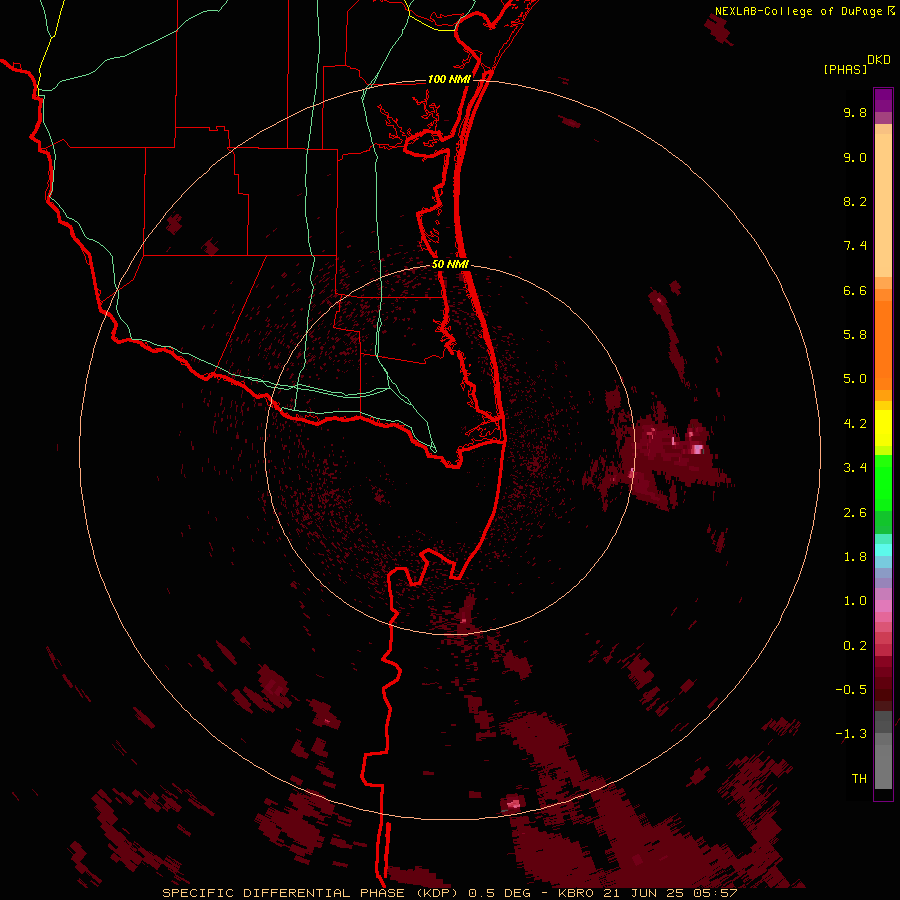Screen dimensions: 900x900
Task: Click the 50 NMI range ring label
Action: [450, 264]
